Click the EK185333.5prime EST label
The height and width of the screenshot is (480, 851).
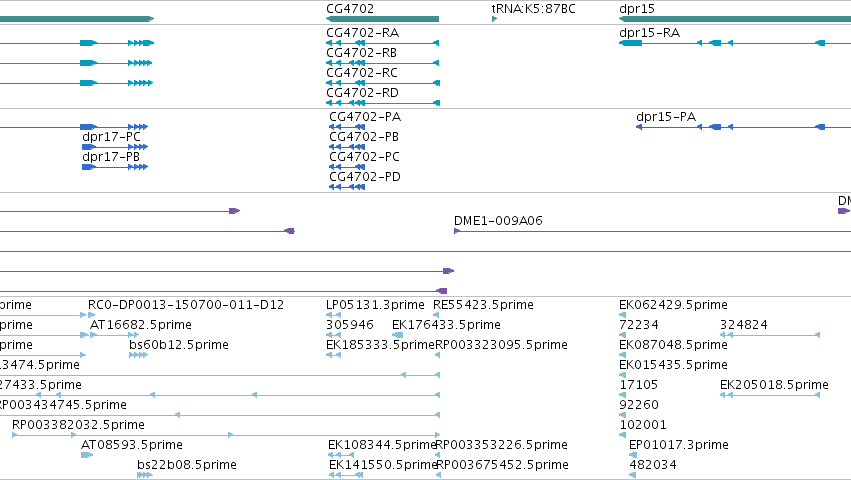[x=380, y=345]
